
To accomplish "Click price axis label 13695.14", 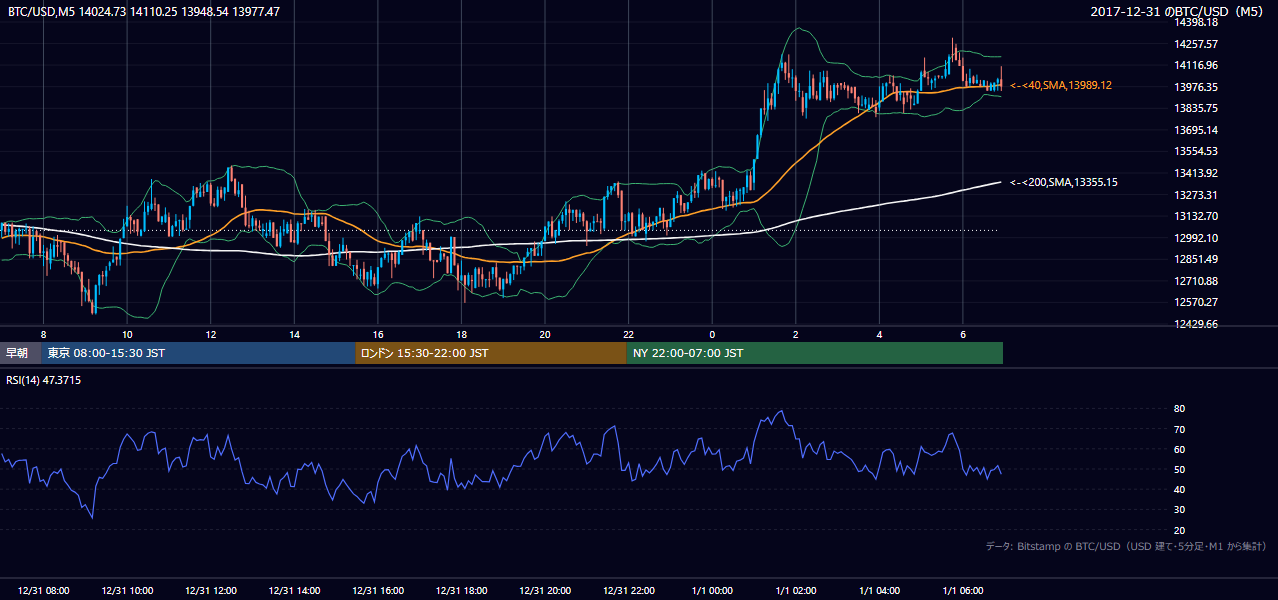I will point(1196,130).
